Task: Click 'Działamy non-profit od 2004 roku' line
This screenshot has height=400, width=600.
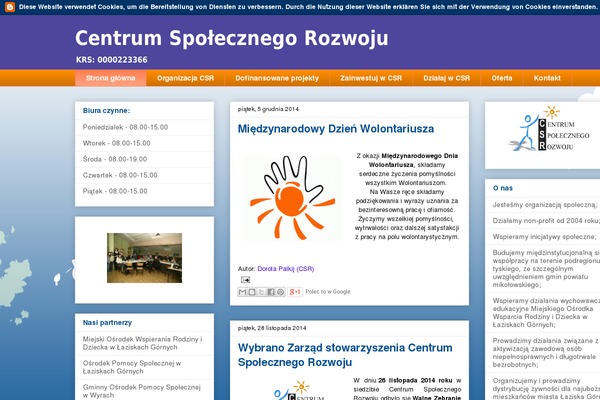Action: pos(546,221)
